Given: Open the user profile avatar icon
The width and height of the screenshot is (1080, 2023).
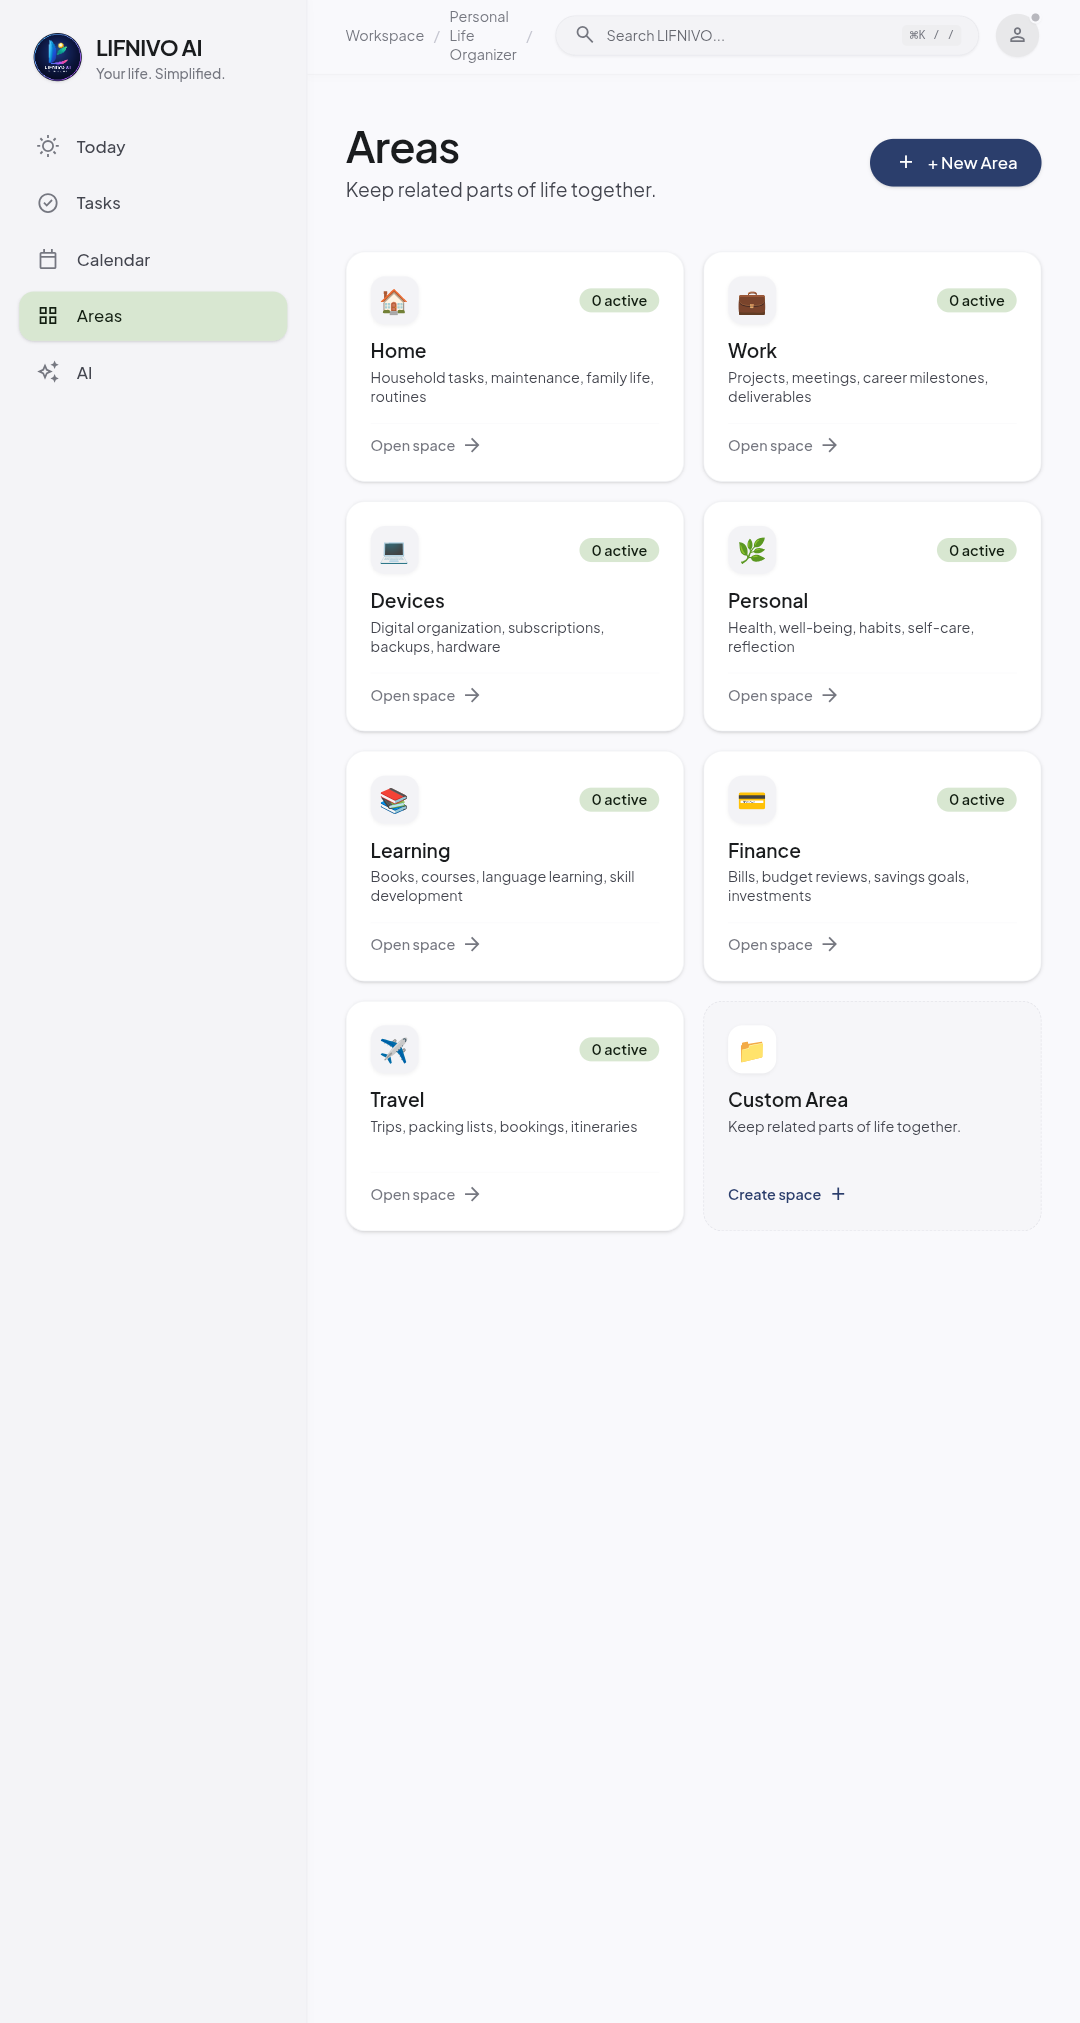Looking at the screenshot, I should [x=1017, y=35].
